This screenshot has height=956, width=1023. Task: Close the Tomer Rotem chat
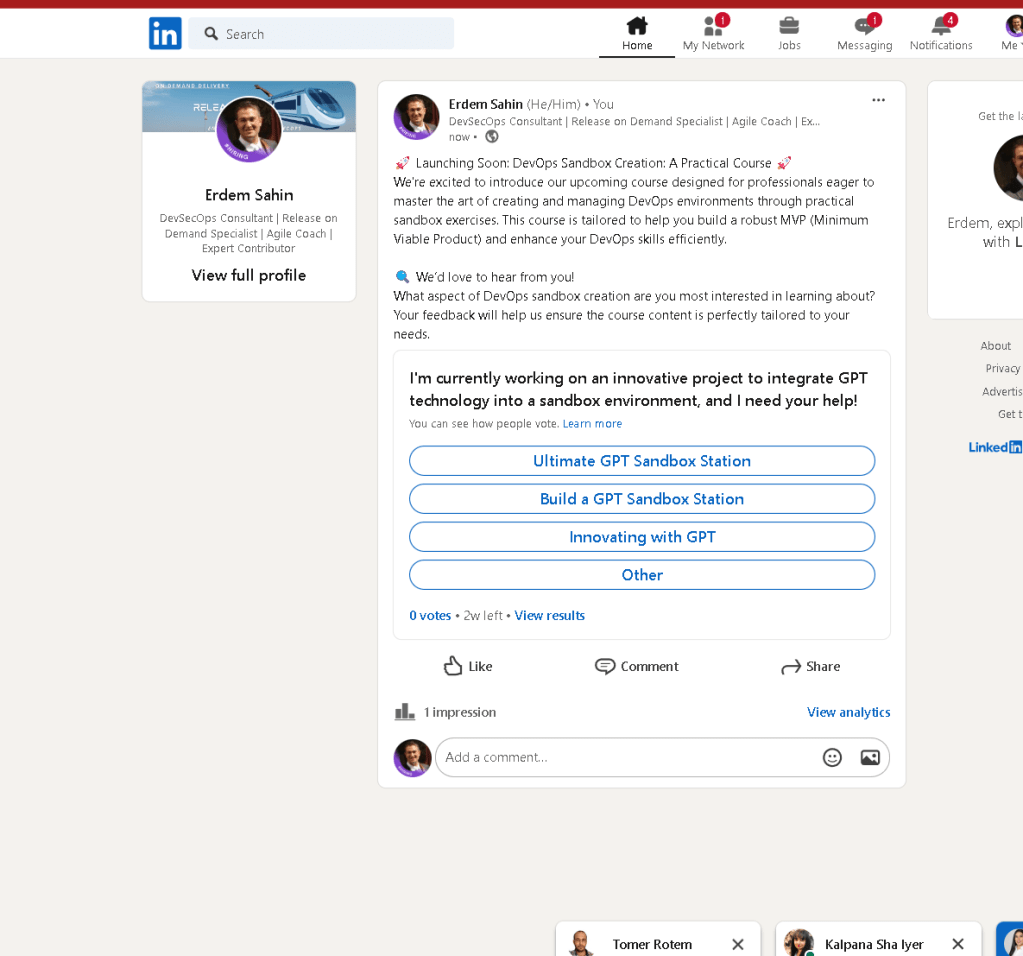[738, 944]
